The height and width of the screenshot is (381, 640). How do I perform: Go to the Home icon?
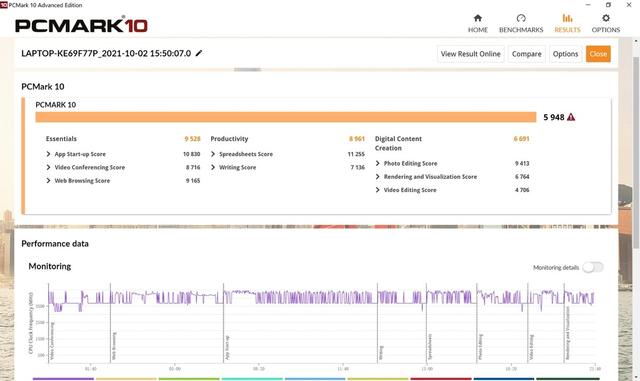click(478, 18)
